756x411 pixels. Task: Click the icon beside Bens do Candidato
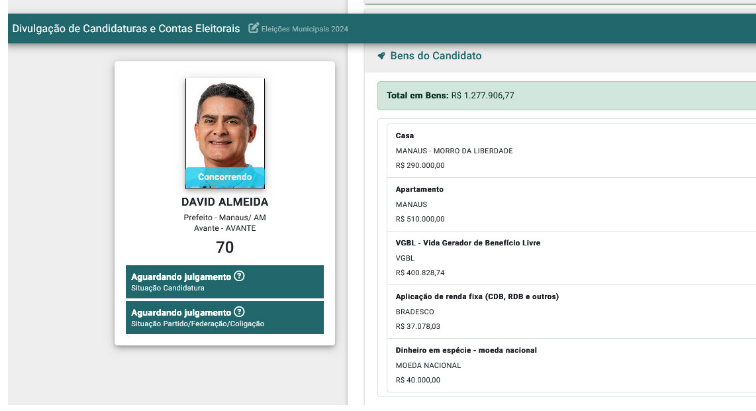(x=381, y=56)
